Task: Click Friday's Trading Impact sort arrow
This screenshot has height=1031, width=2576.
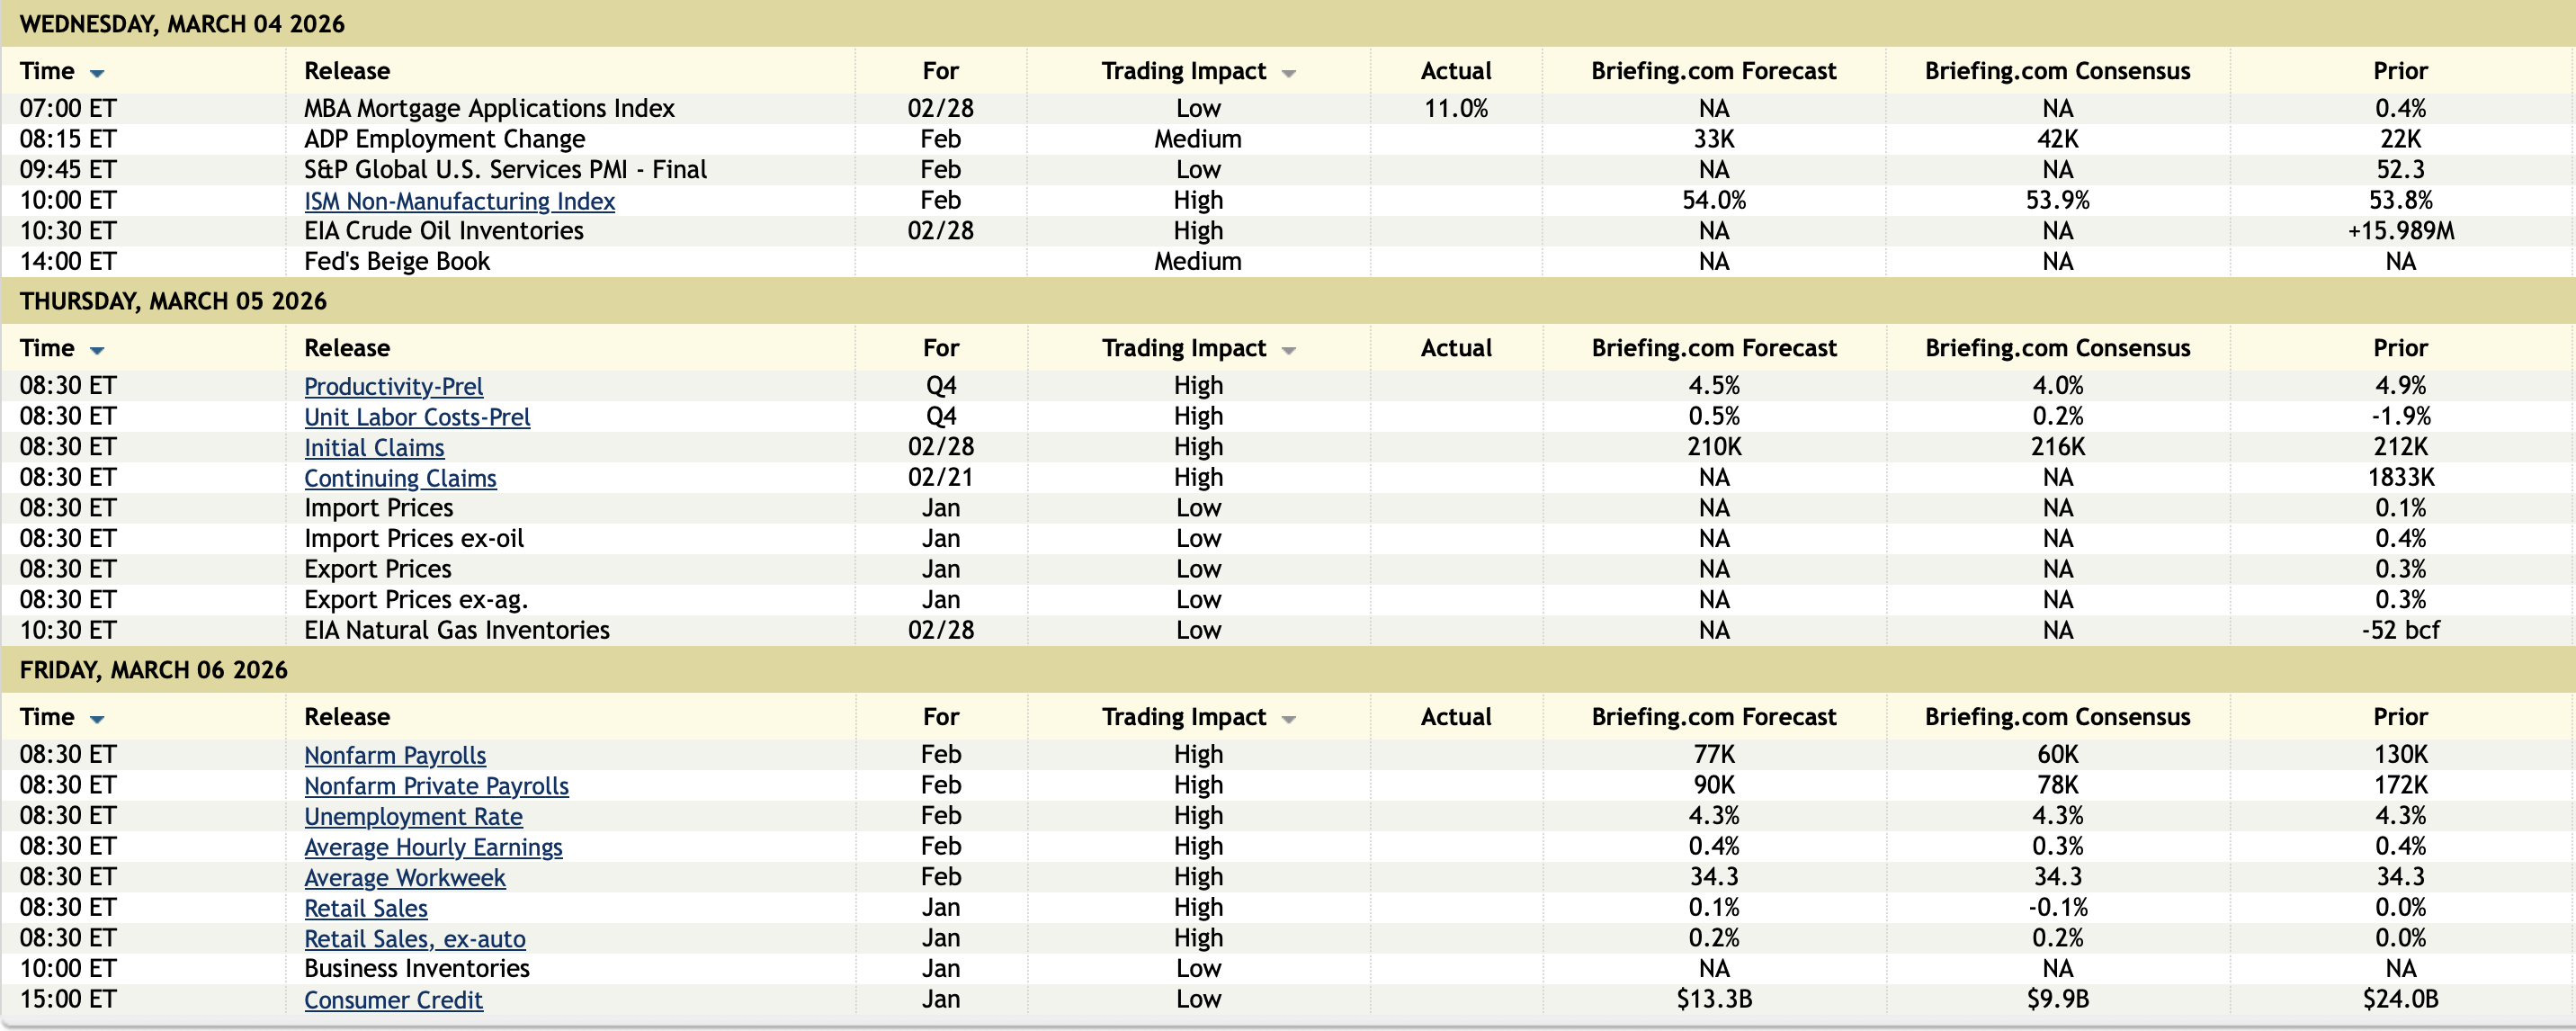Action: (1288, 719)
